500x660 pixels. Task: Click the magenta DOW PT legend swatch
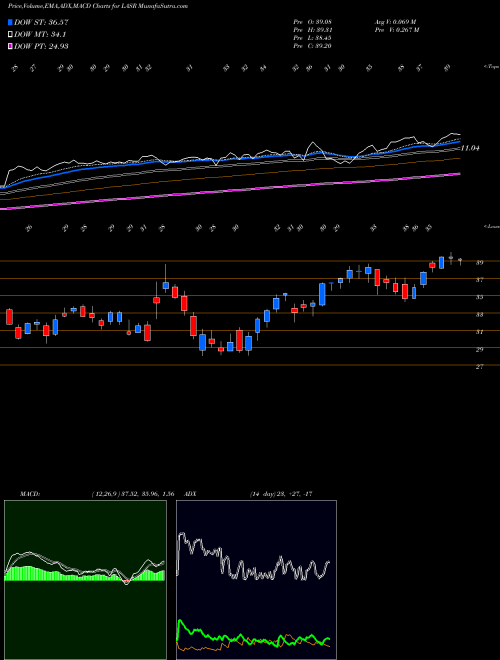[x=10, y=46]
